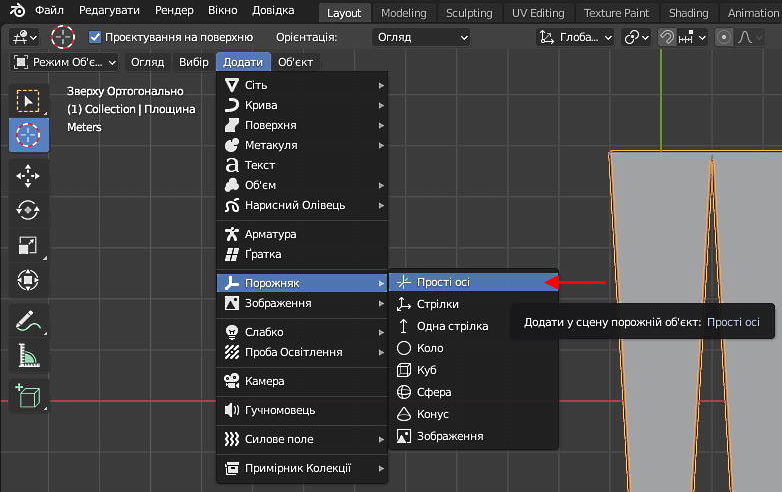Switch to the Sculpting workspace tab

(x=469, y=13)
